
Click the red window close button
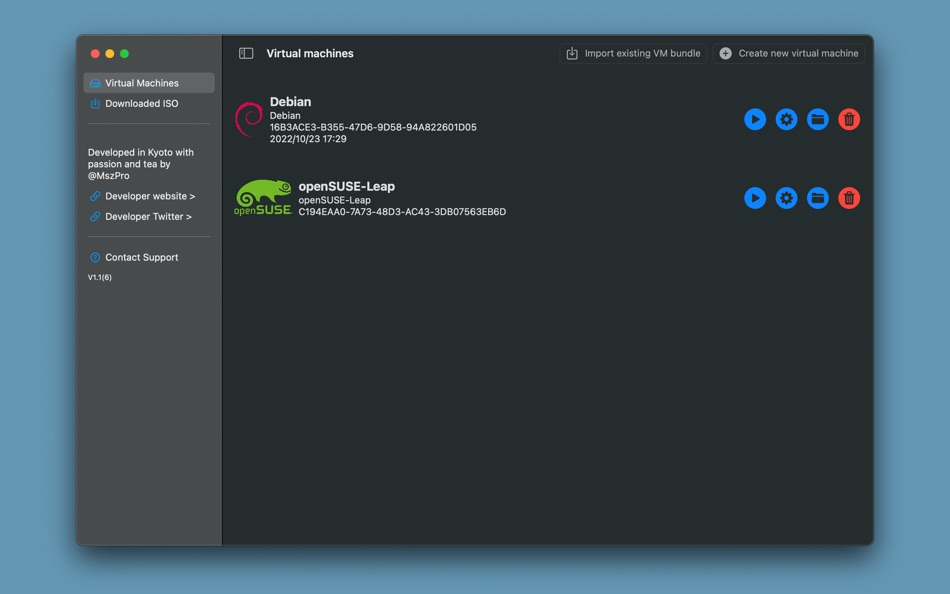pyautogui.click(x=95, y=54)
